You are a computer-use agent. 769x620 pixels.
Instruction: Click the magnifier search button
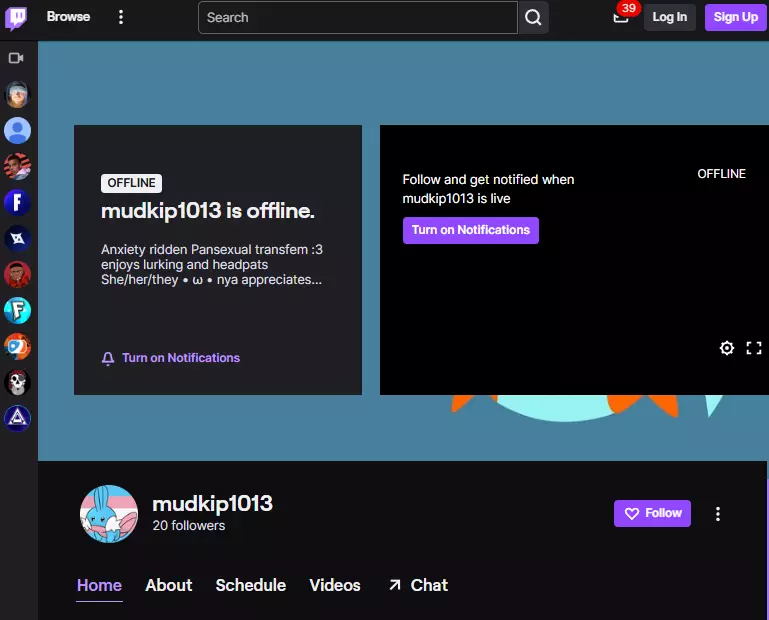533,18
